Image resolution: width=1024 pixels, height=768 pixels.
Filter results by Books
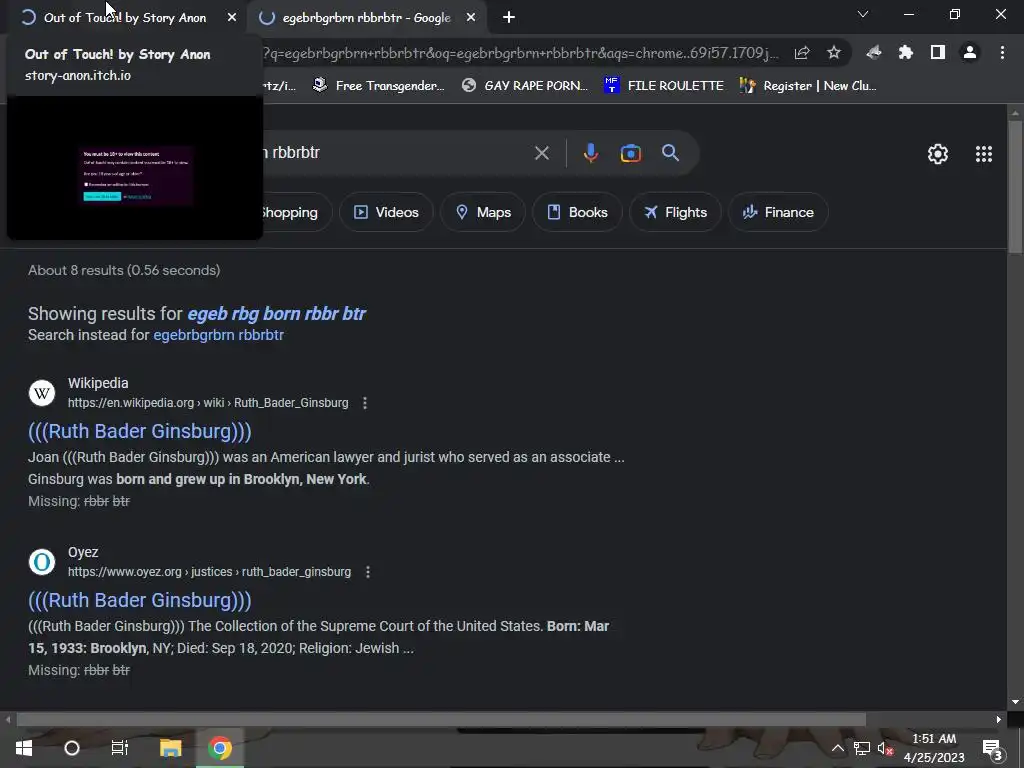[x=577, y=212]
